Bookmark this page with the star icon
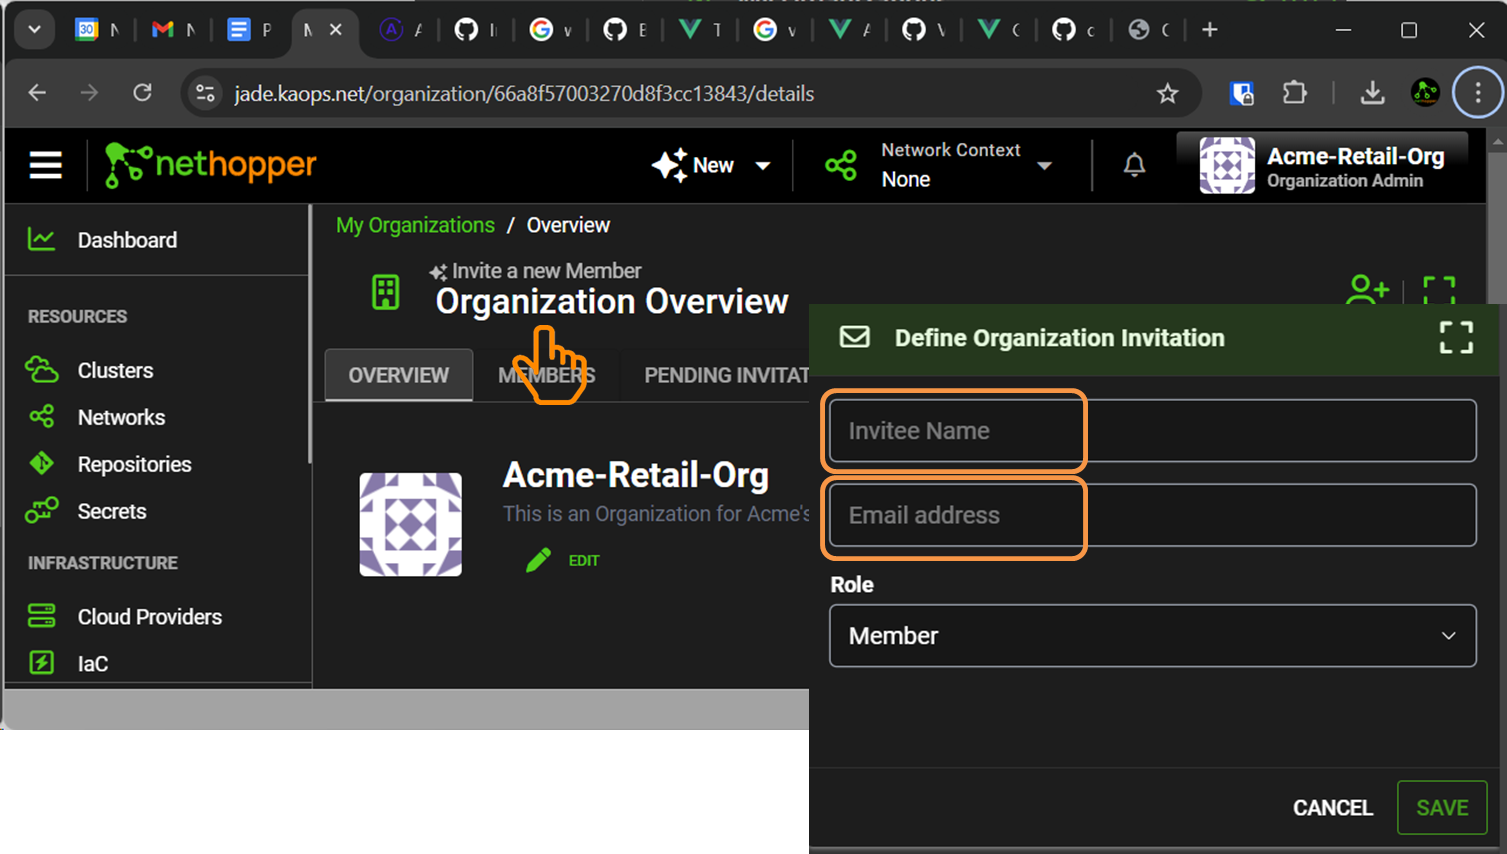The image size is (1507, 854). (1167, 93)
